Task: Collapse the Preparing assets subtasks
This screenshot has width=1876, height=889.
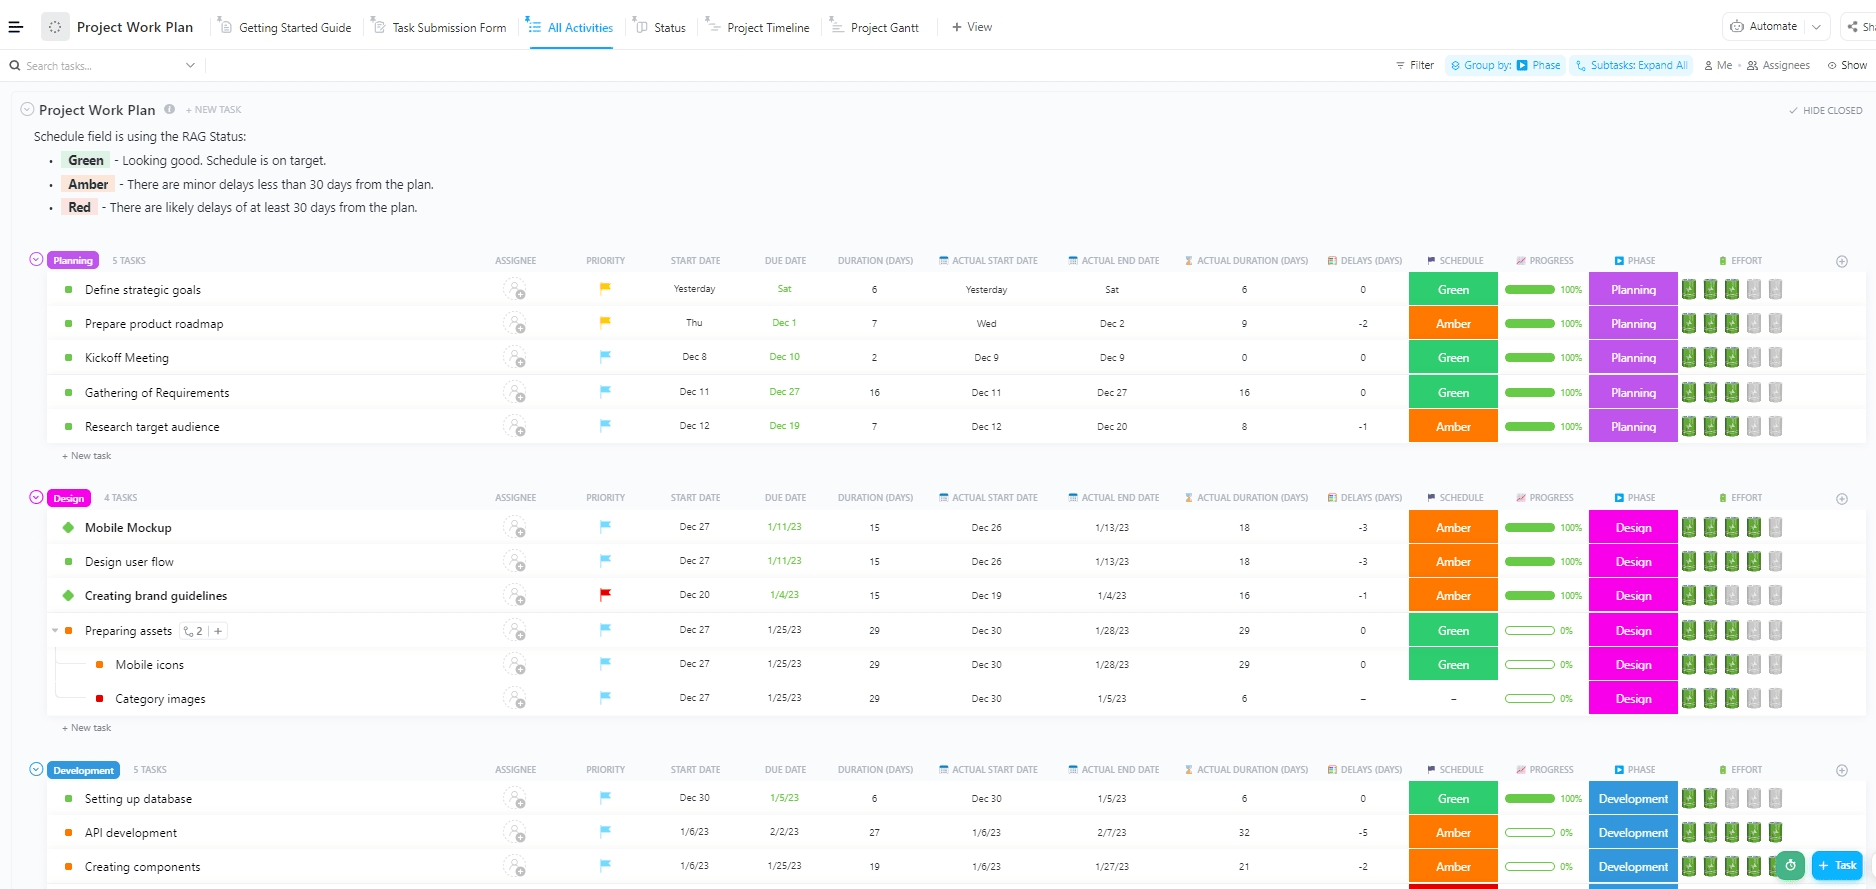Action: tap(55, 631)
